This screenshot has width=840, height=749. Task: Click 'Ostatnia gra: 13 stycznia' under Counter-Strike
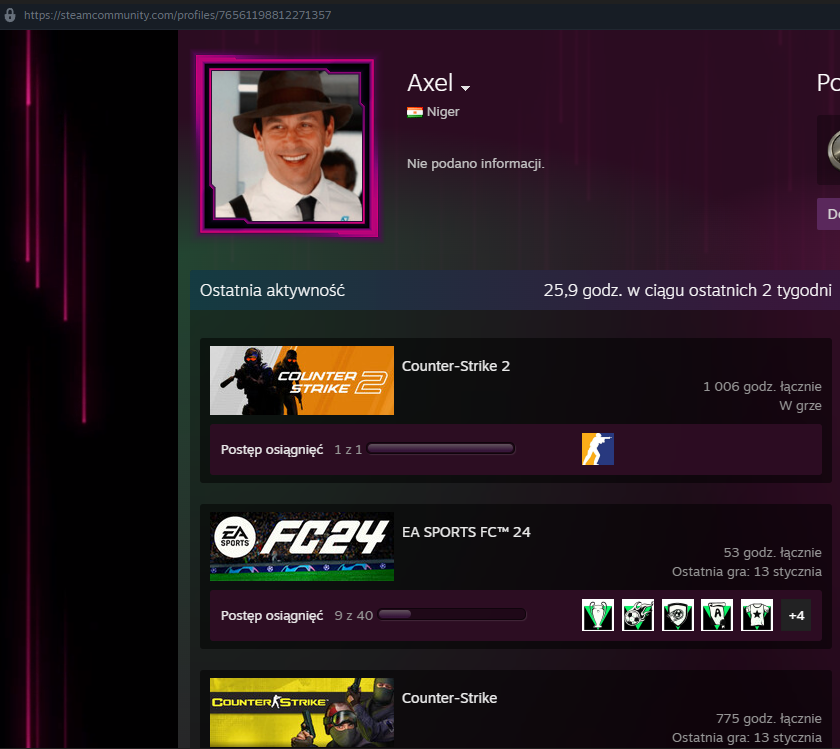click(x=747, y=738)
